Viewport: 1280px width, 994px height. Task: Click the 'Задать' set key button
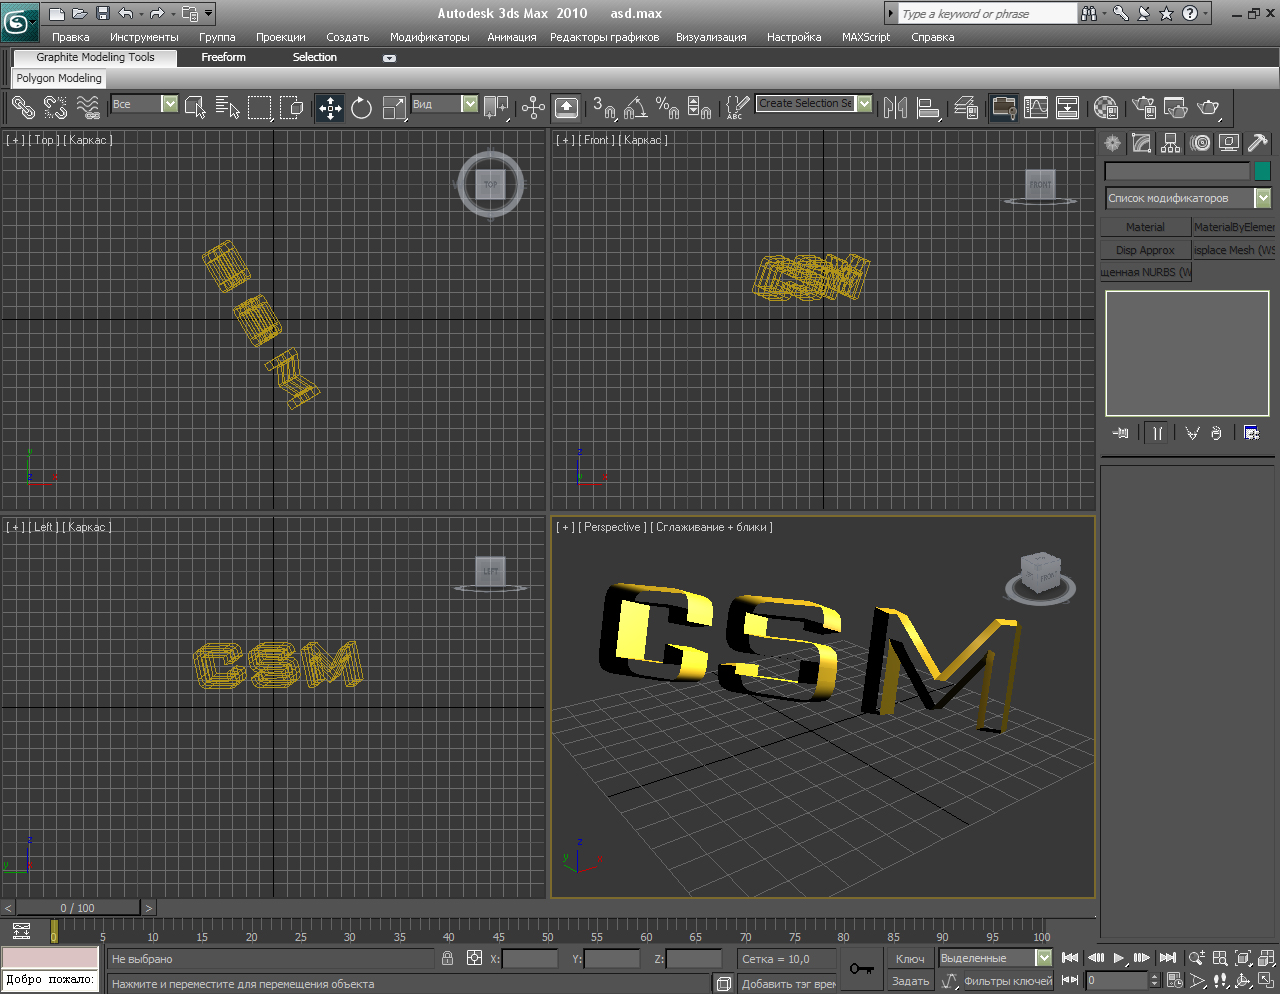point(910,981)
